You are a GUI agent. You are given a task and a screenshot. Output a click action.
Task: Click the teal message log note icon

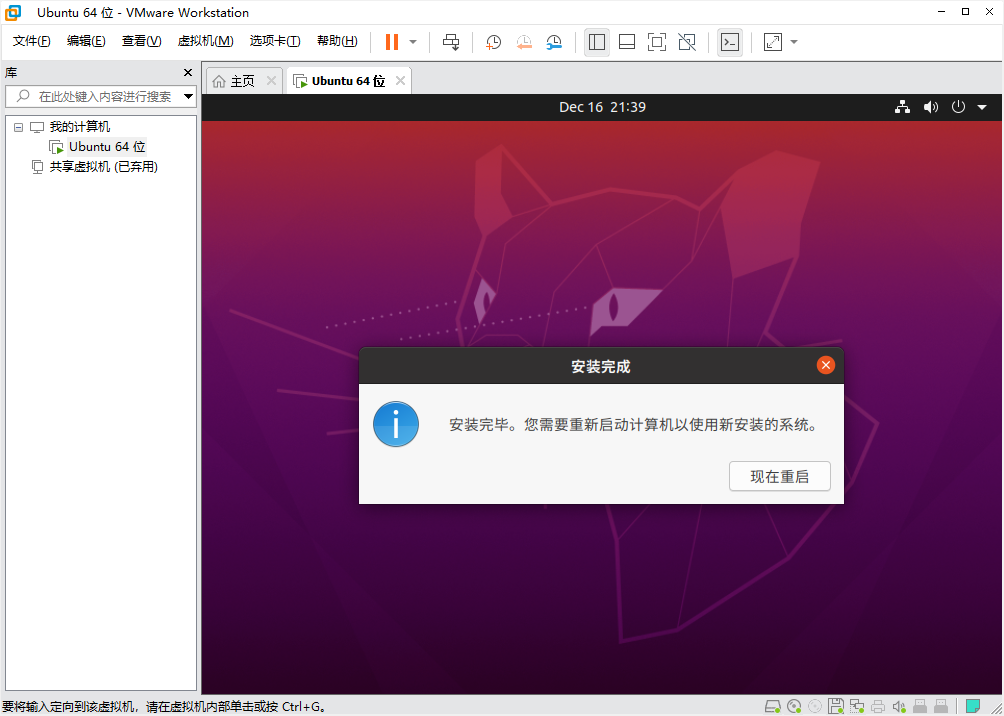[973, 706]
